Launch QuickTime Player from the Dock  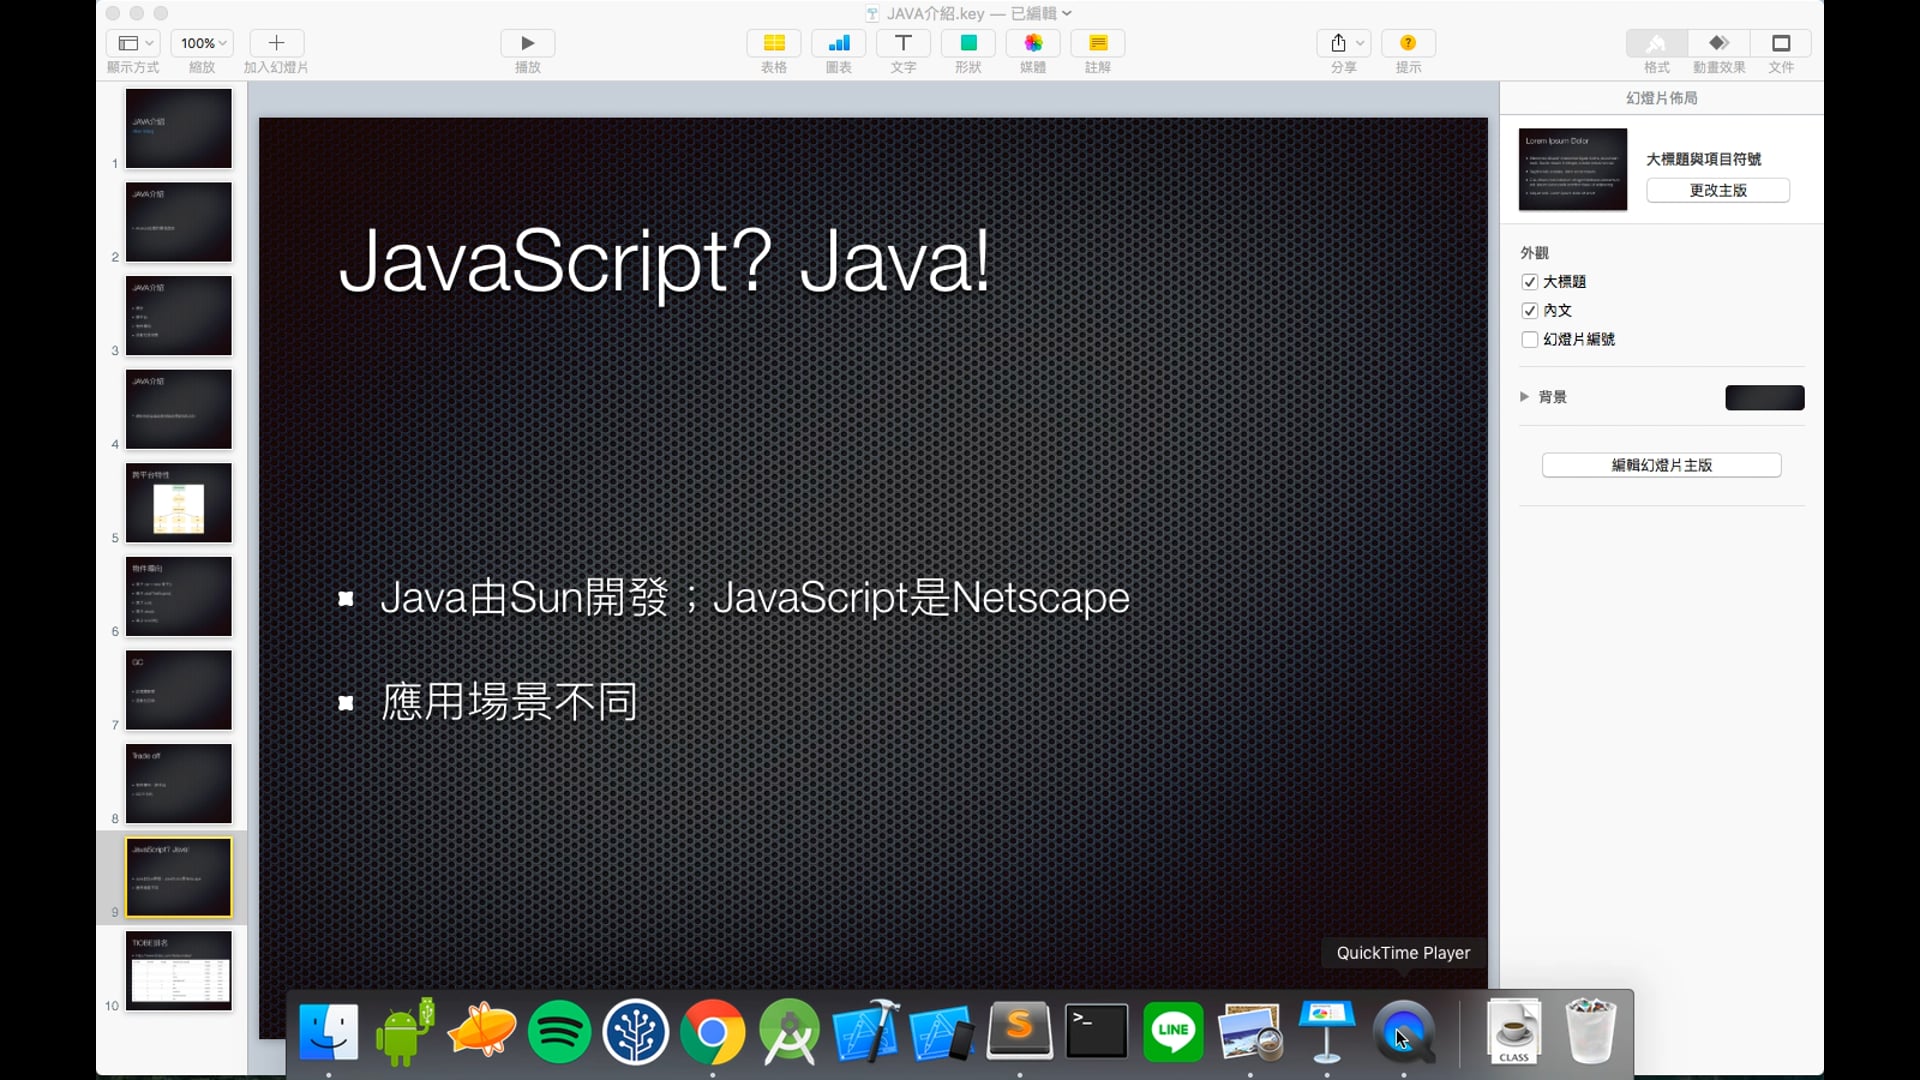pos(1404,1033)
